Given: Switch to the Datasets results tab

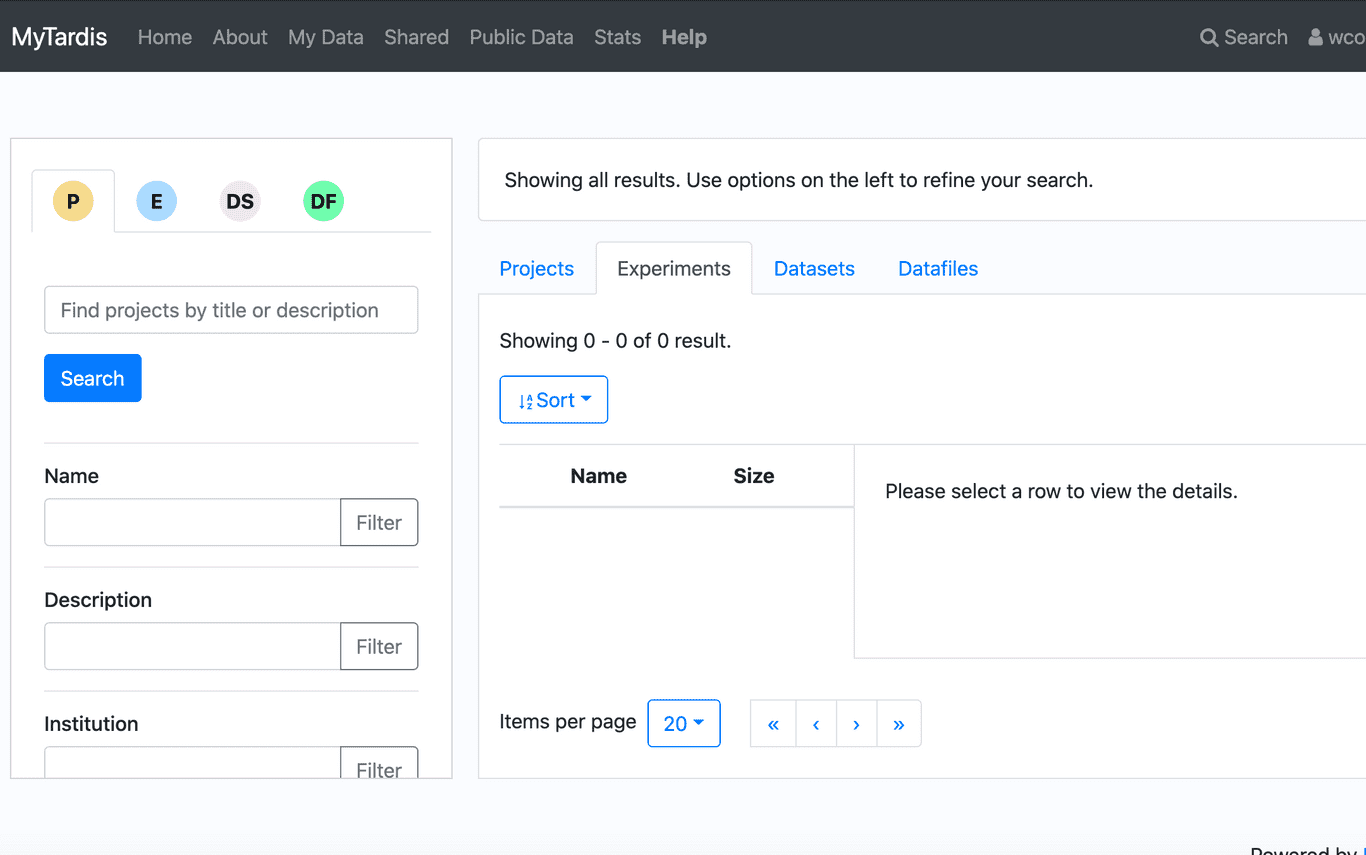Looking at the screenshot, I should pyautogui.click(x=814, y=268).
